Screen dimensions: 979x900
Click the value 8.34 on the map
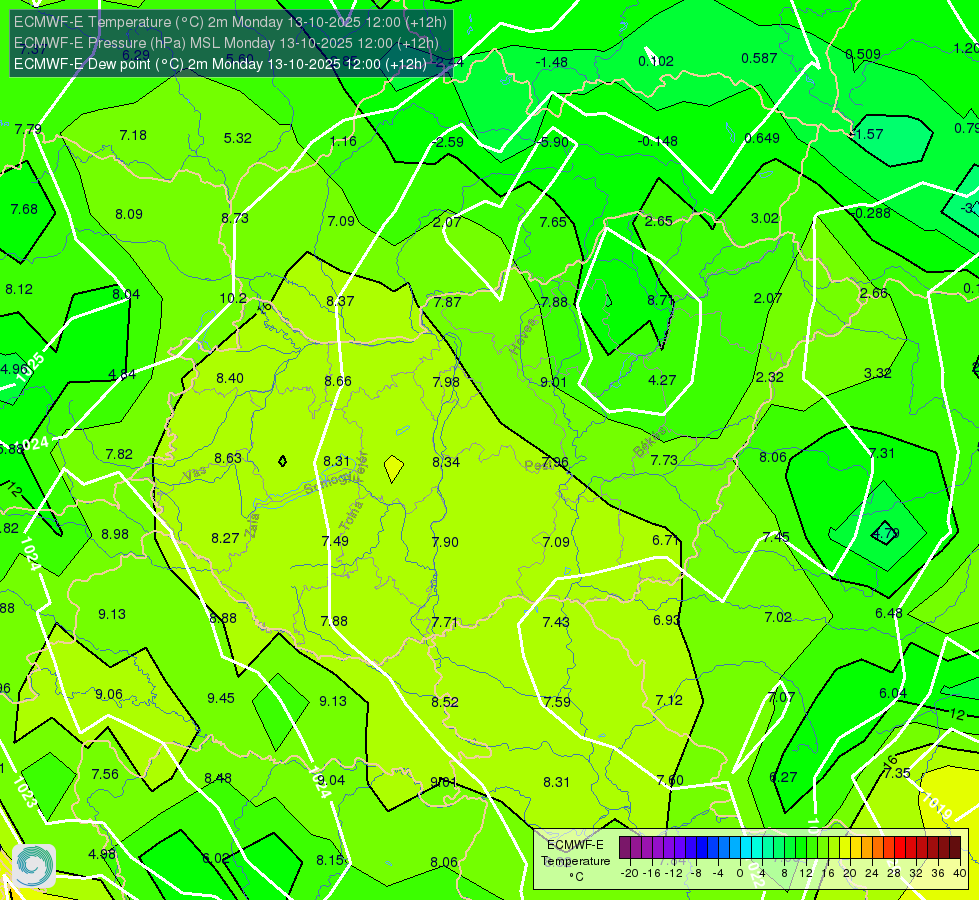(x=446, y=462)
